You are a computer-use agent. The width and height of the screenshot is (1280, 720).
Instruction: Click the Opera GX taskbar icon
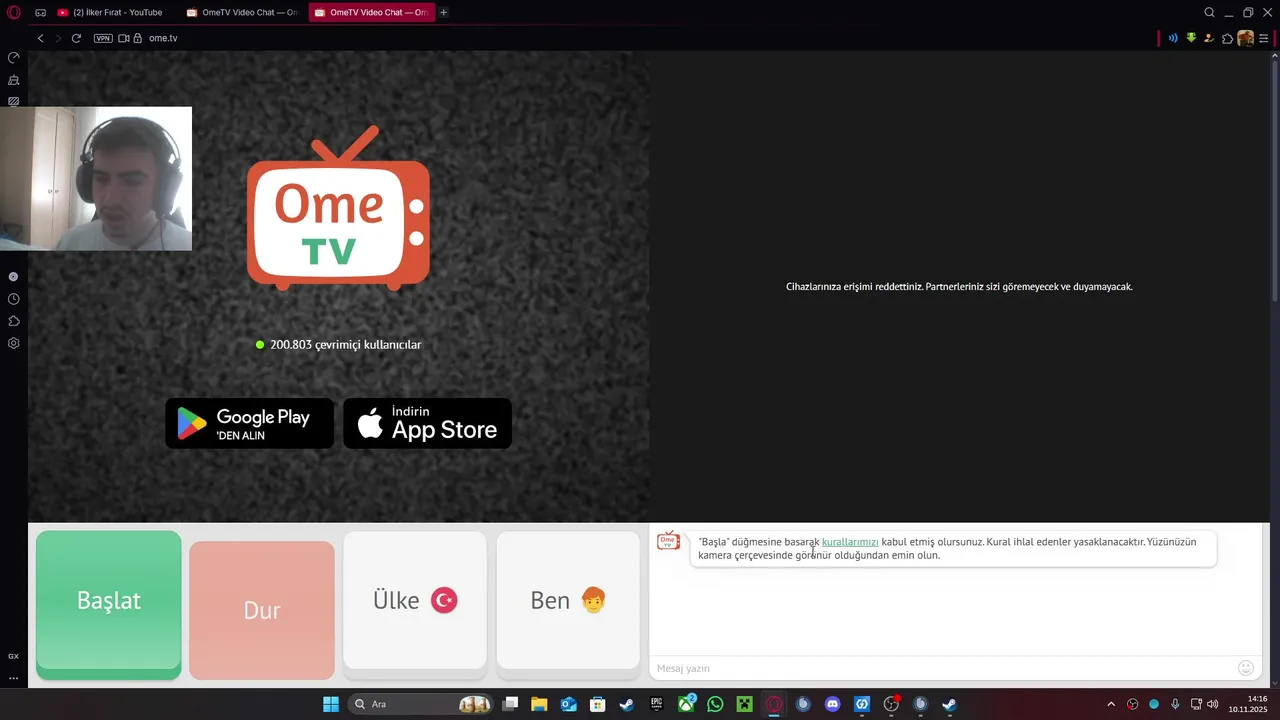click(x=773, y=704)
